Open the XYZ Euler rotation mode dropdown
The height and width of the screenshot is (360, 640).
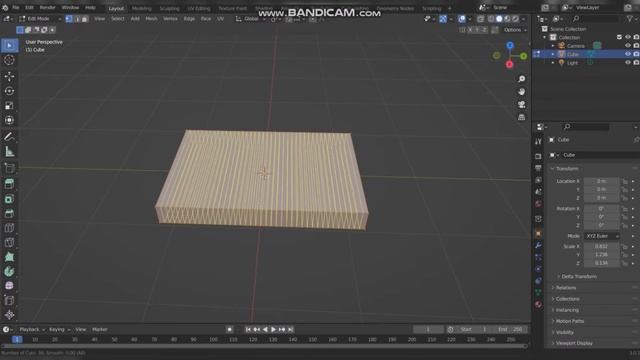pos(602,236)
